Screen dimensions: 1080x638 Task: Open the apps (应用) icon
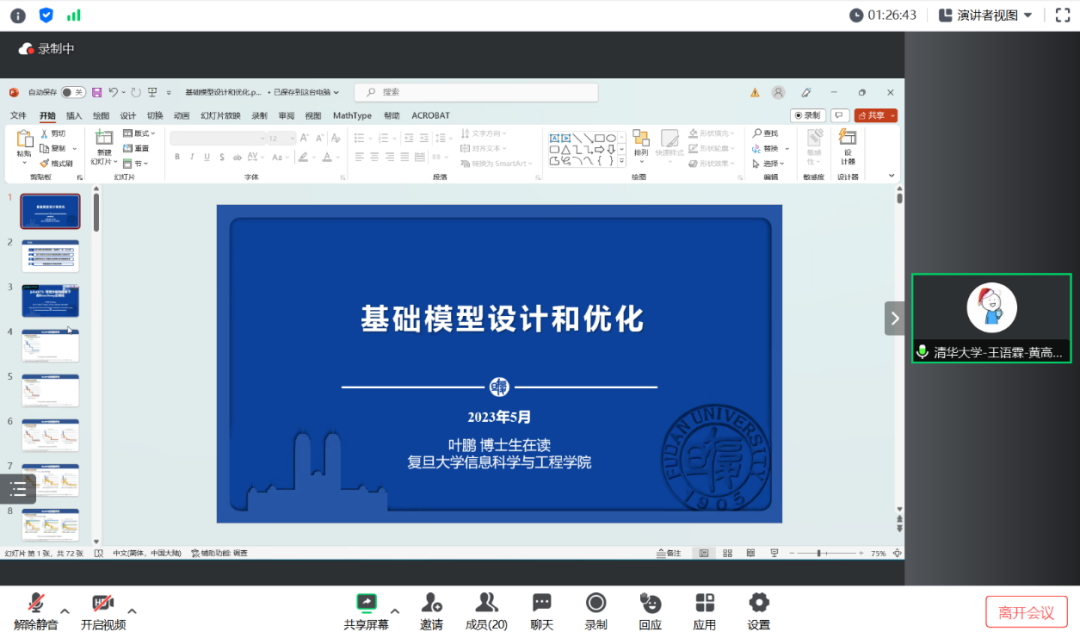coord(705,604)
